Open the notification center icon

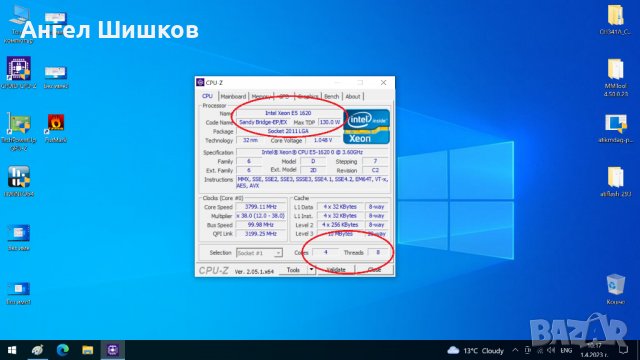coord(623,350)
